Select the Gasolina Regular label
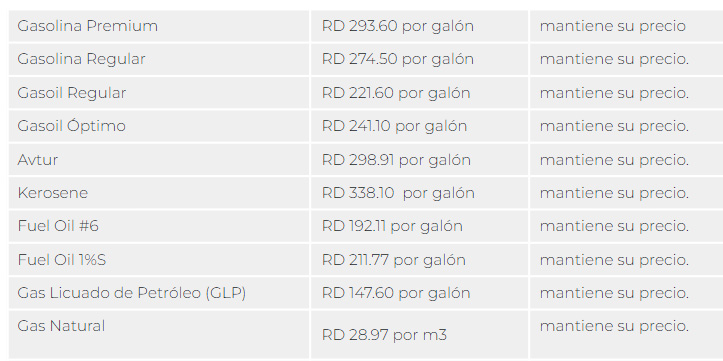Screen dimensions: 723x361 tap(81, 59)
